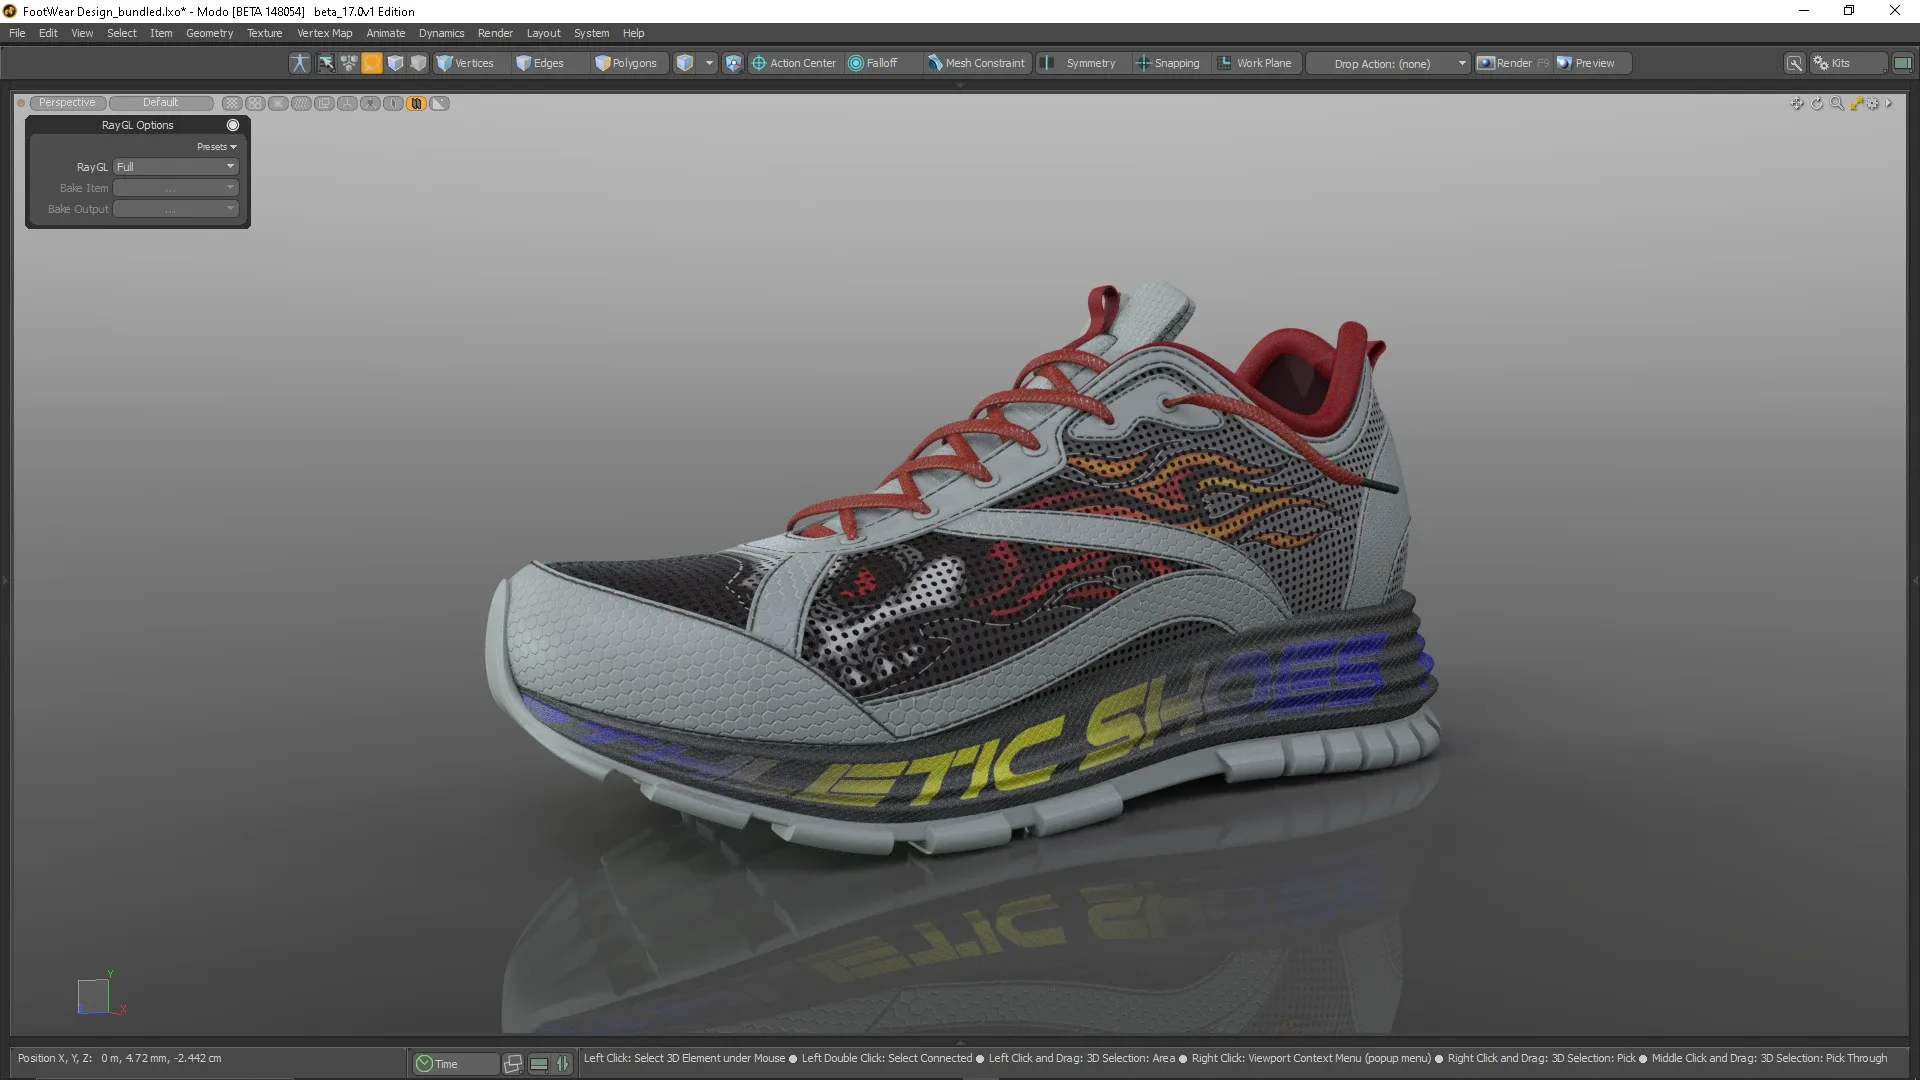Open the Bake Output dropdown
The height and width of the screenshot is (1080, 1920).
click(176, 209)
